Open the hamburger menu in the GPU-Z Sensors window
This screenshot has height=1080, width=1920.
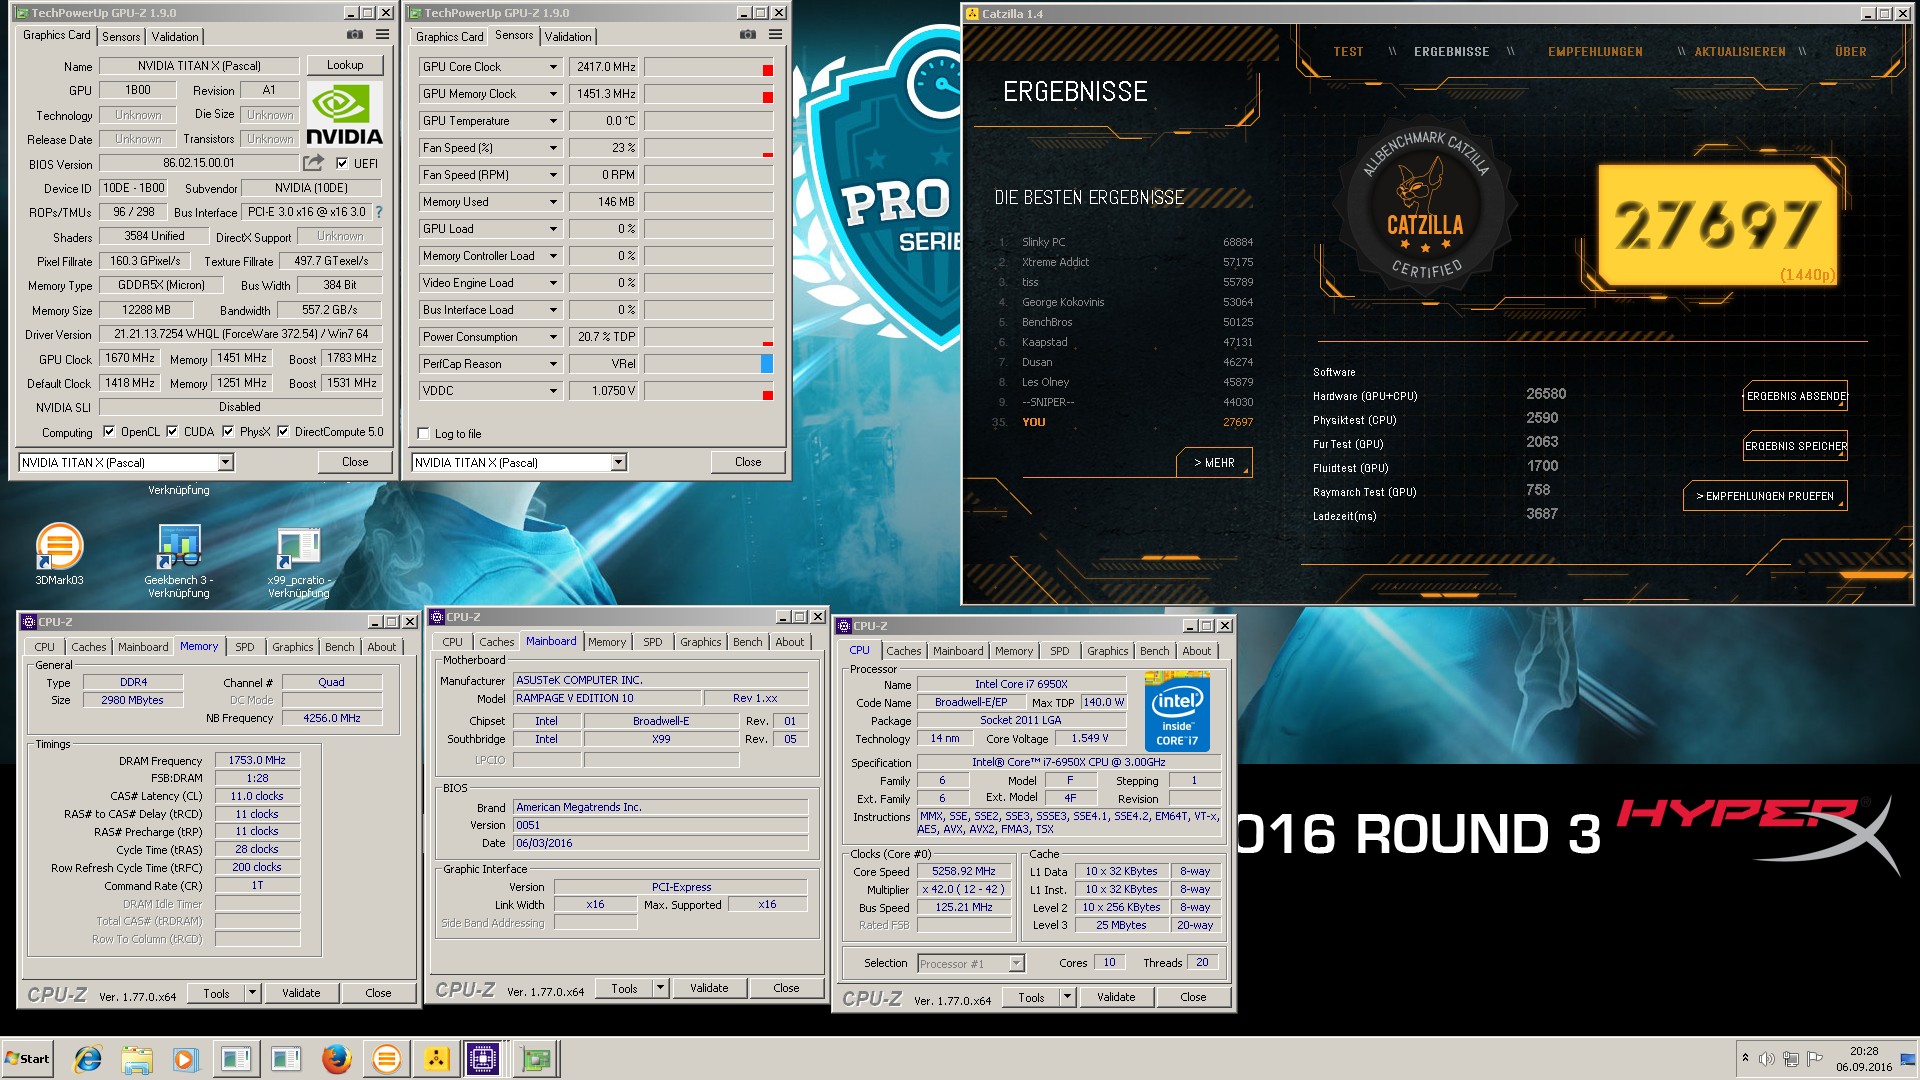click(x=775, y=35)
